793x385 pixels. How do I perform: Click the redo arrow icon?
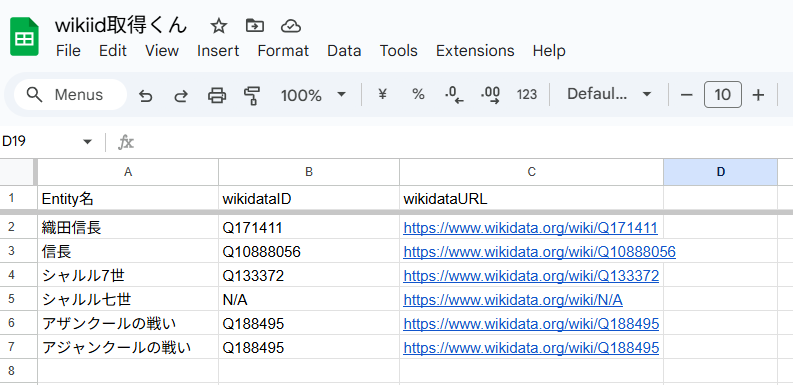coord(181,95)
